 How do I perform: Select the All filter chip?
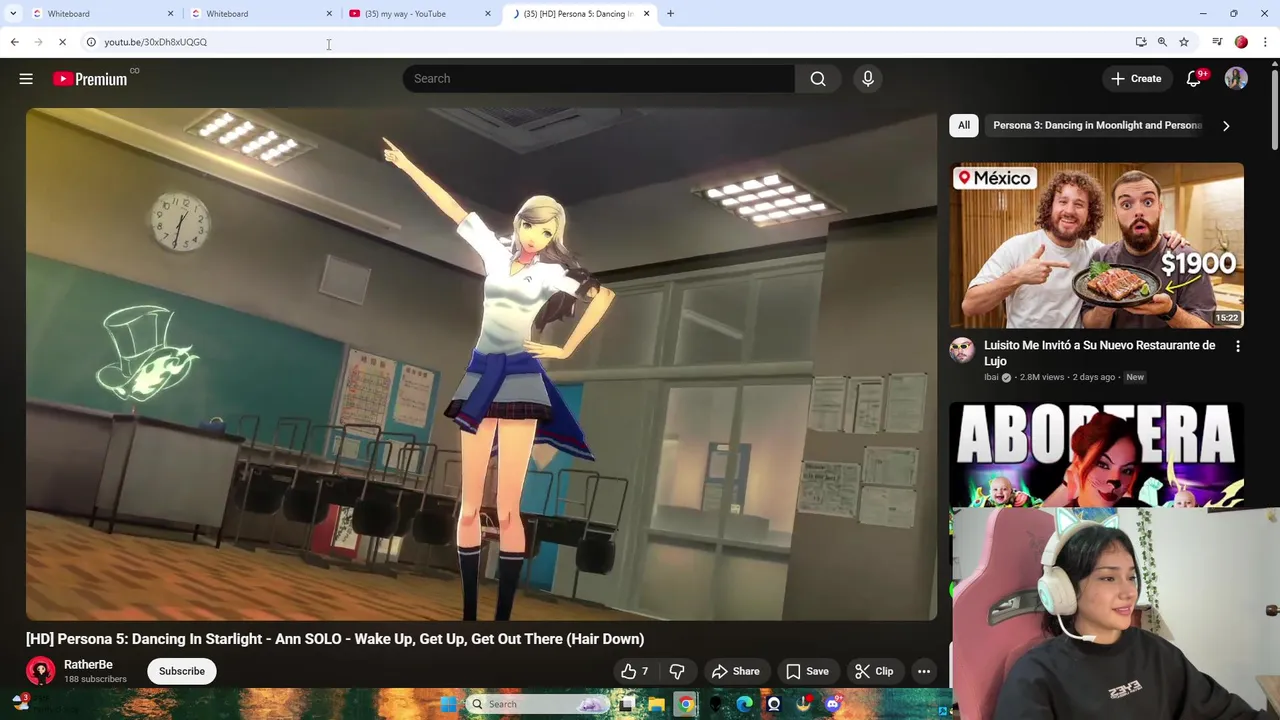click(x=964, y=125)
